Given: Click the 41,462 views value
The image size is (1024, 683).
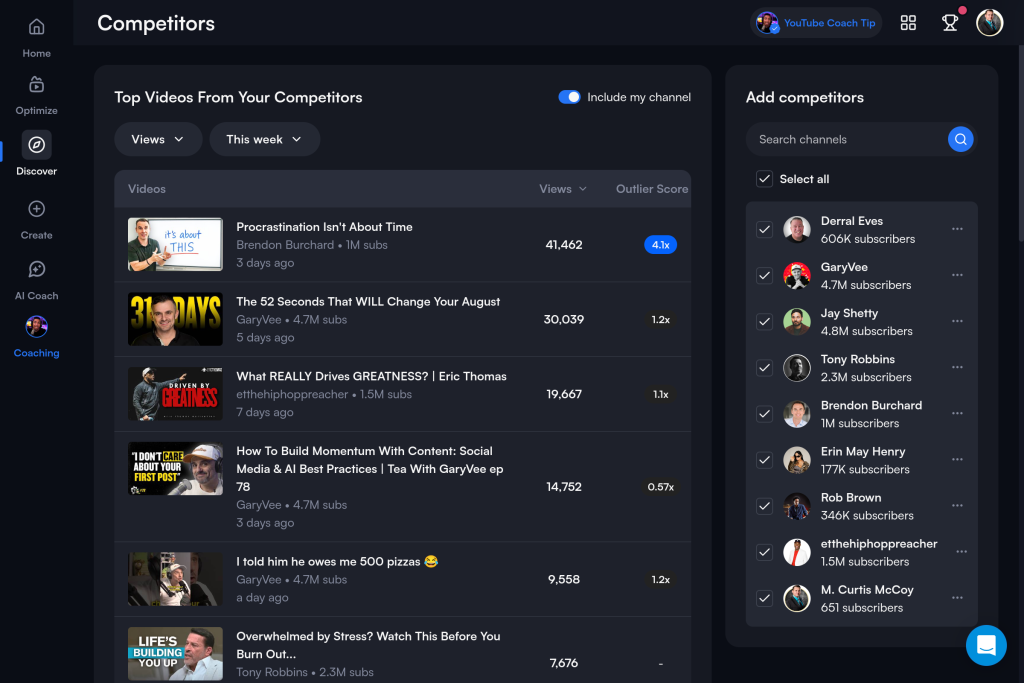Looking at the screenshot, I should [x=564, y=245].
